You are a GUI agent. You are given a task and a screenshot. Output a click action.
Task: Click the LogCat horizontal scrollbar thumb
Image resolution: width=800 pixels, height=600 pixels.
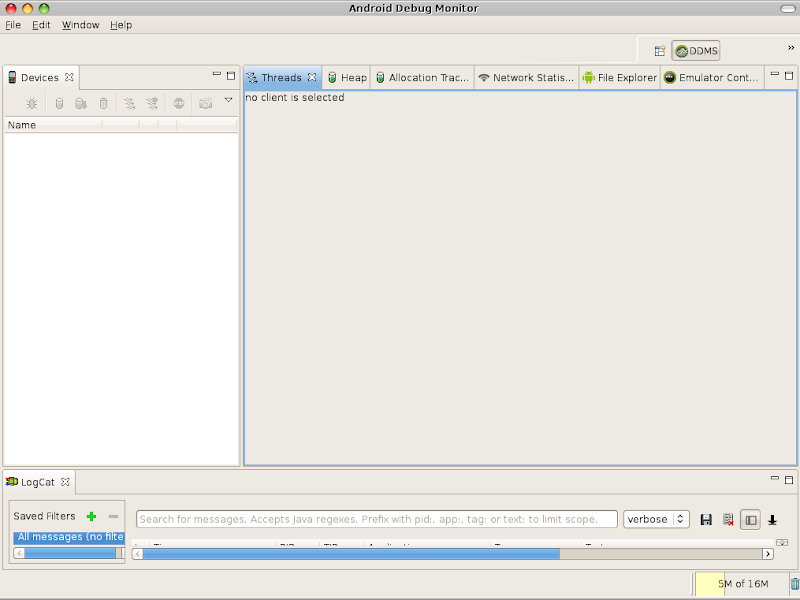coord(351,554)
